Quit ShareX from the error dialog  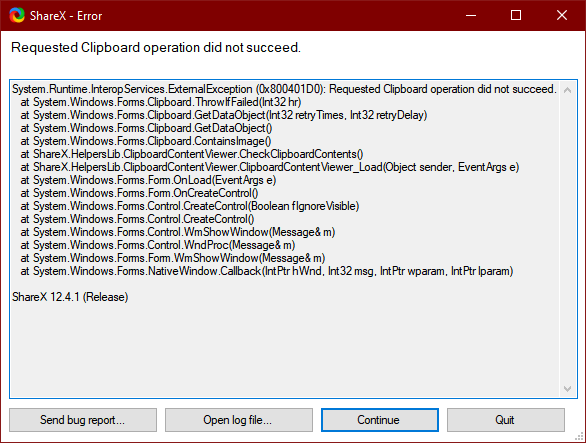point(506,420)
